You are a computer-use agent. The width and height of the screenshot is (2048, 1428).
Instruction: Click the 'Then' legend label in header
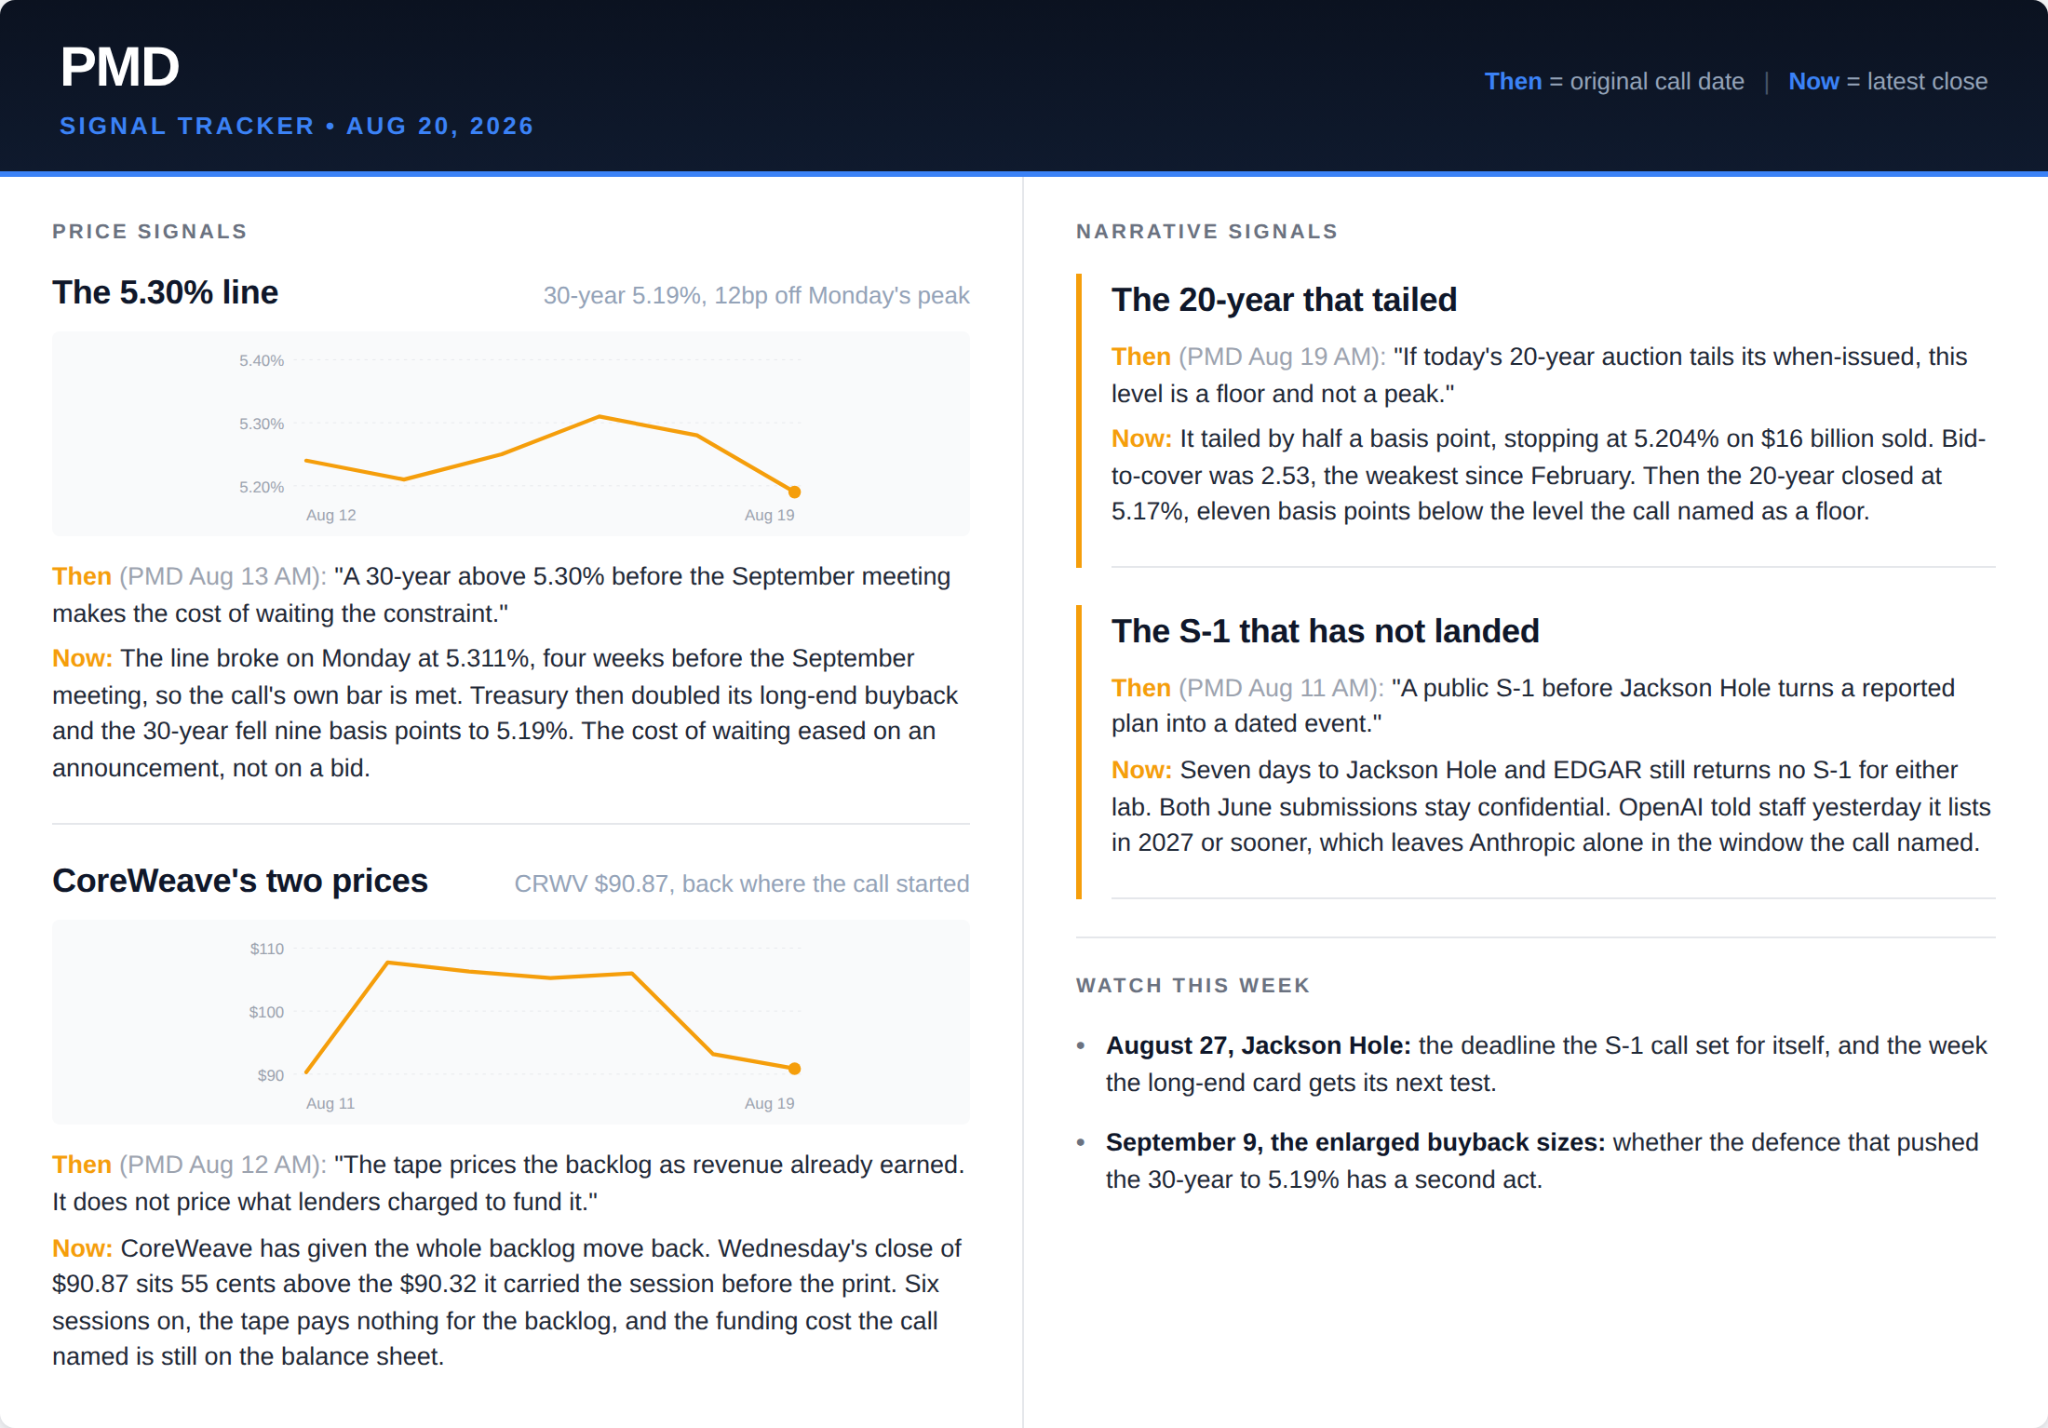coord(1512,81)
